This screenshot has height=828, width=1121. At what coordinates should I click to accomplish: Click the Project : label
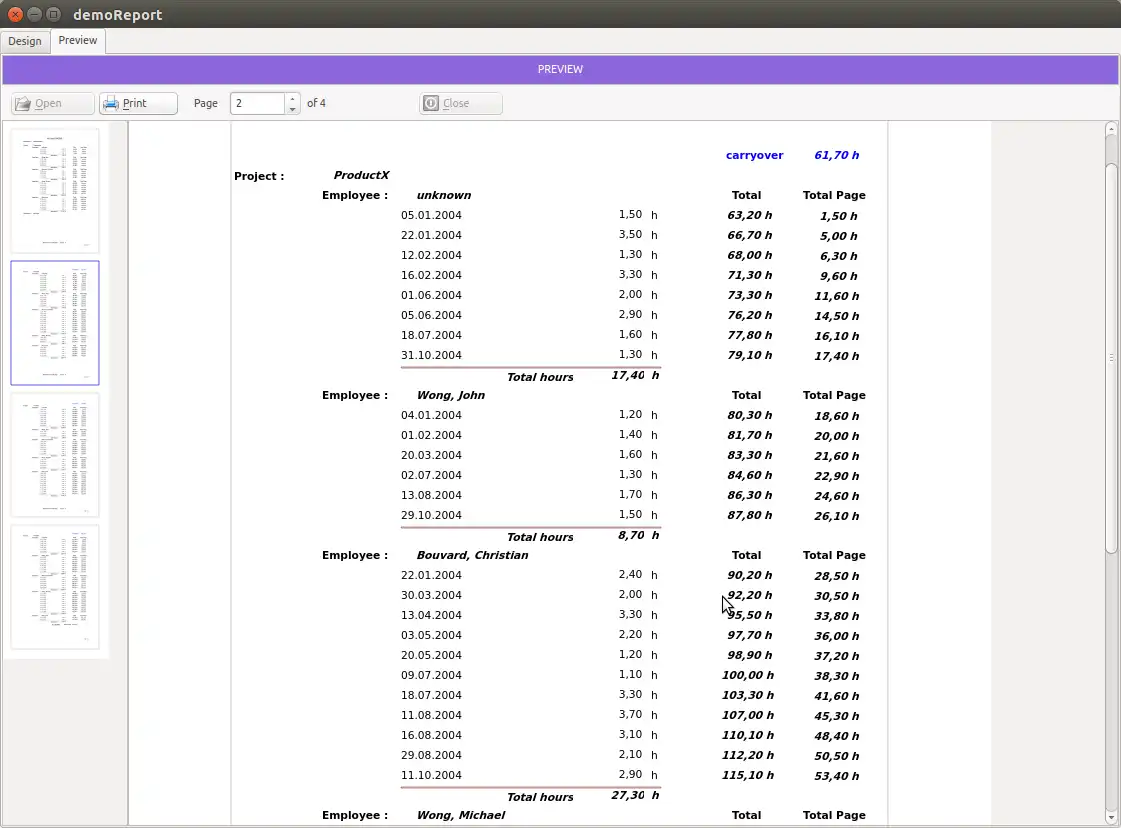click(259, 177)
